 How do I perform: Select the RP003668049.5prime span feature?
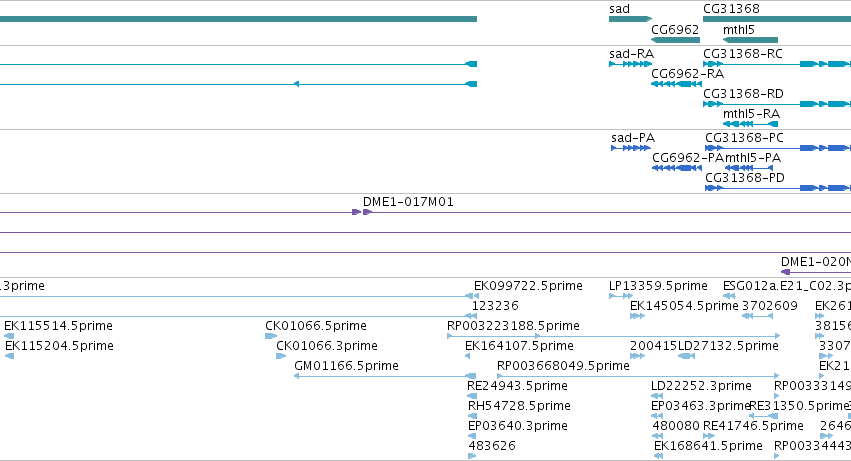638,376
